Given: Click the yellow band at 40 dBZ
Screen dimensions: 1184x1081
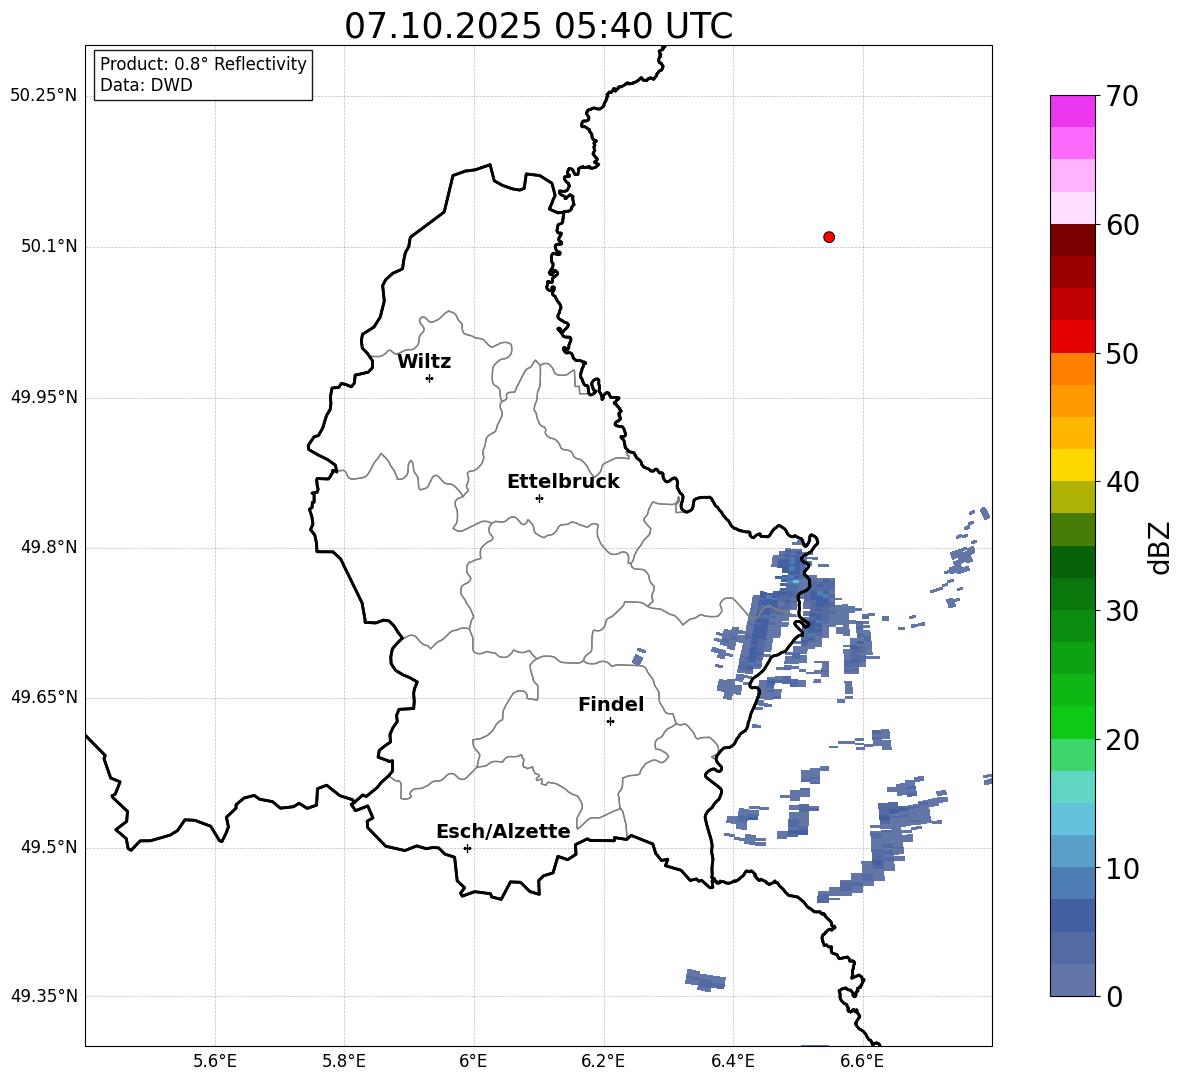Looking at the screenshot, I should tap(1072, 466).
